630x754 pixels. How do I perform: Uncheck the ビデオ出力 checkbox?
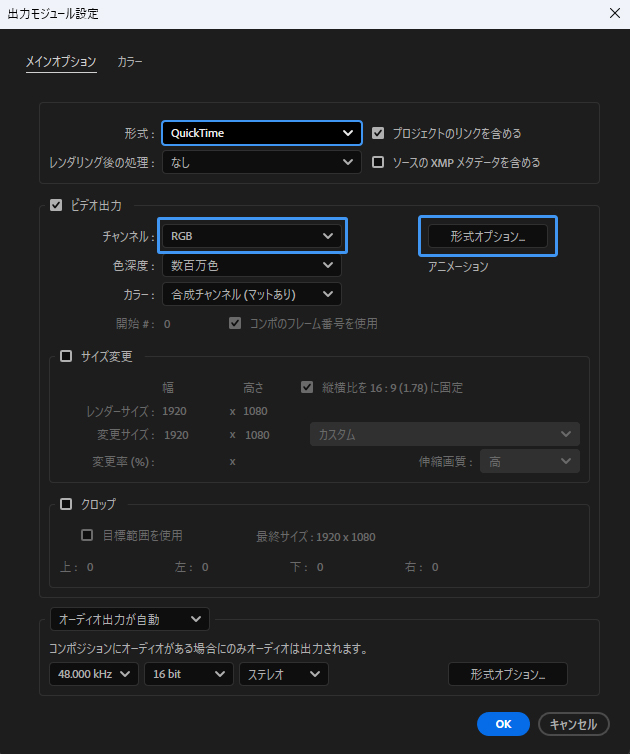56,205
